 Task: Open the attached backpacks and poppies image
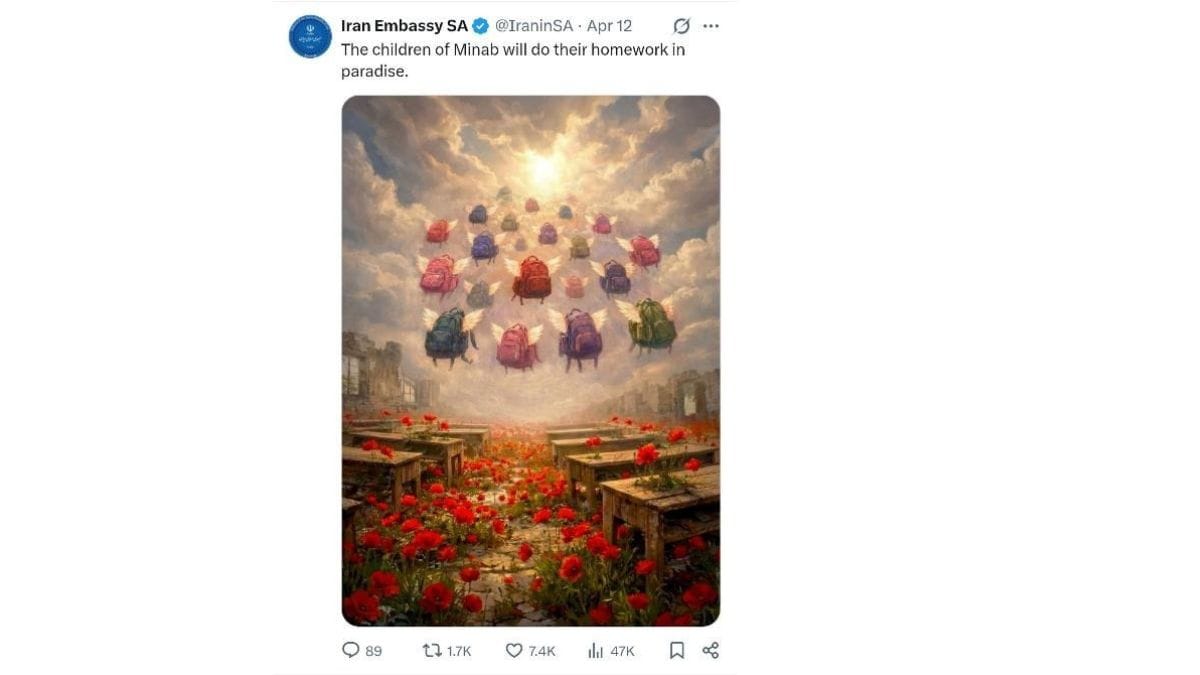click(531, 400)
